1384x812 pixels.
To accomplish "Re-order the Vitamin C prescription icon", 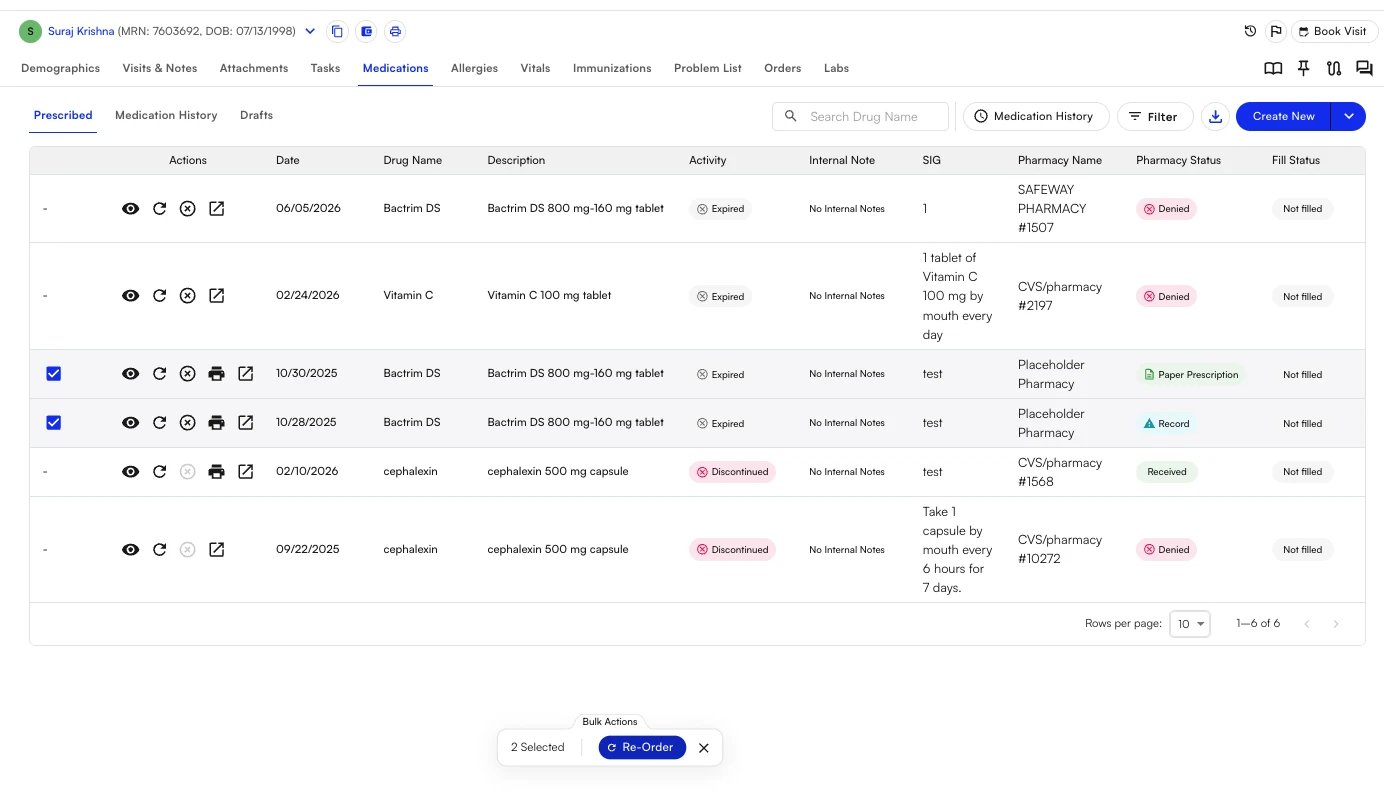I will 159,296.
